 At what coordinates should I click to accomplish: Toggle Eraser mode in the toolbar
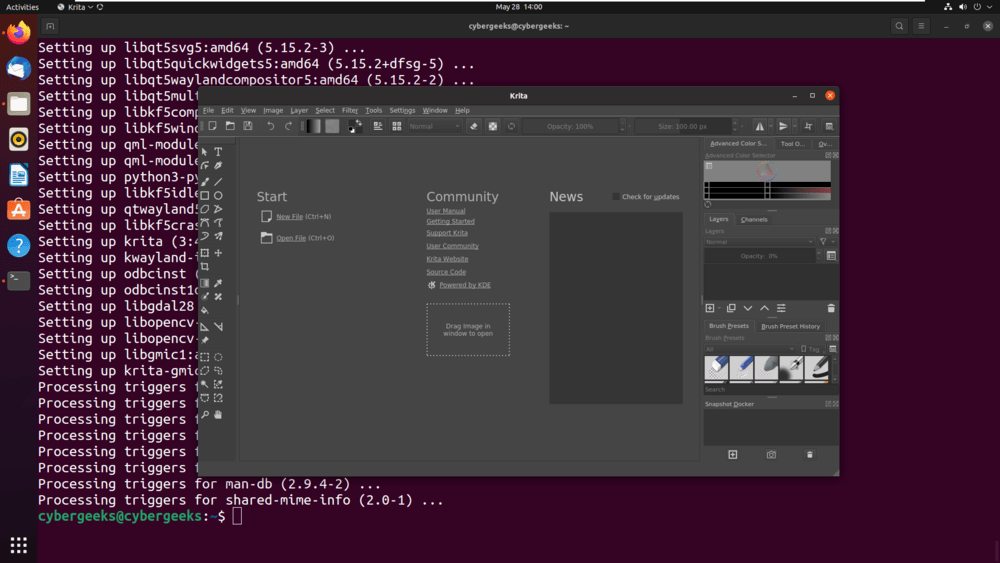pos(474,126)
